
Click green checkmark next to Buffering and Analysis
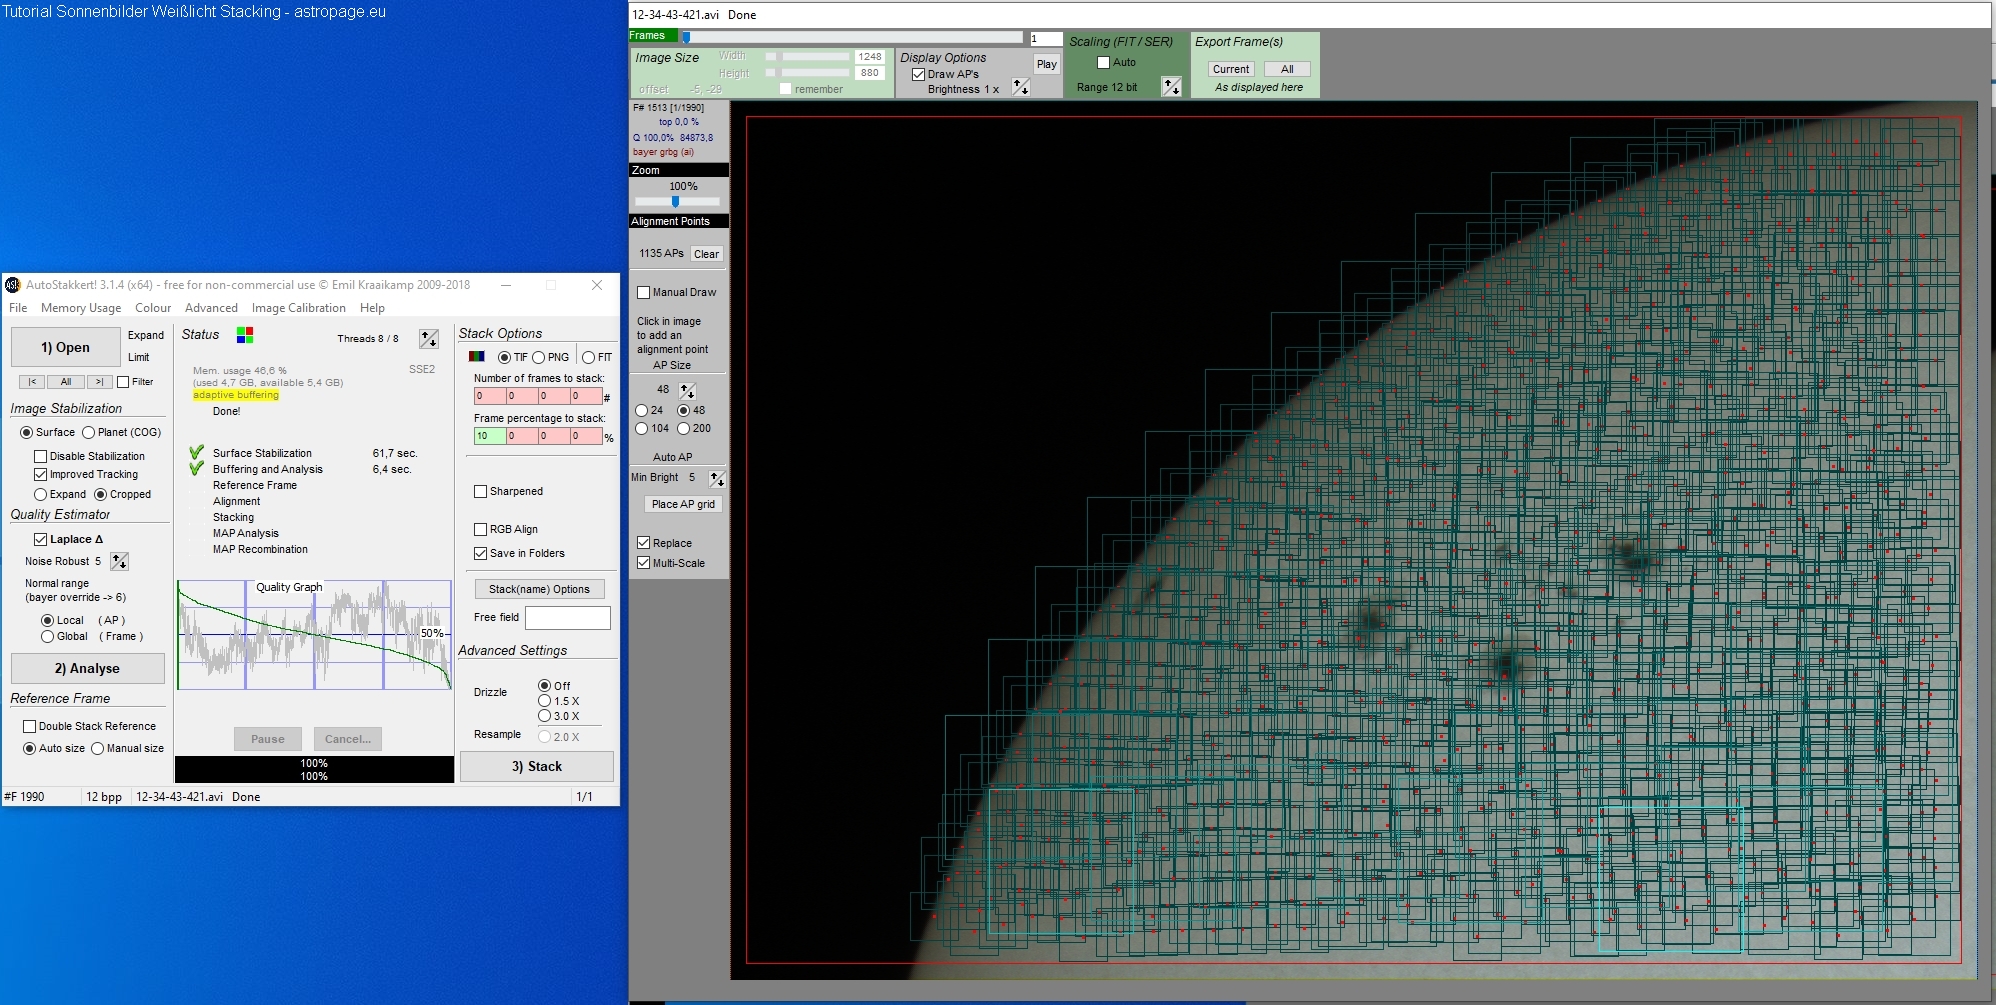click(197, 468)
